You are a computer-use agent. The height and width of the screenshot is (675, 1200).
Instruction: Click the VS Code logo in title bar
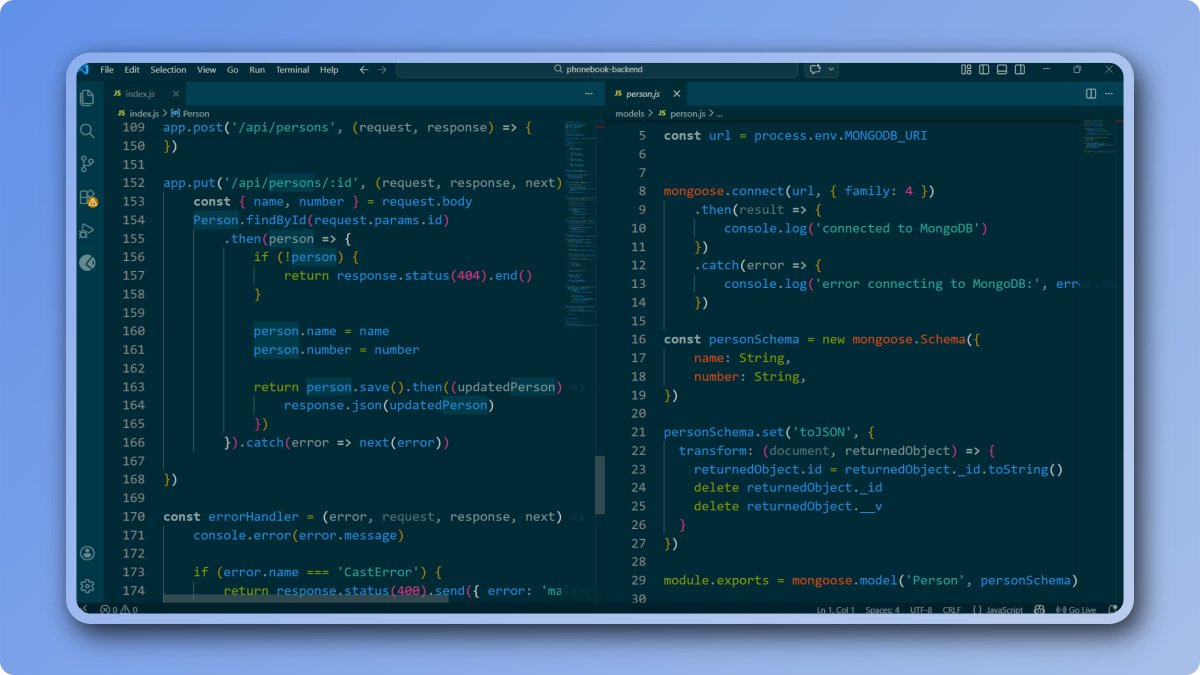click(x=84, y=70)
